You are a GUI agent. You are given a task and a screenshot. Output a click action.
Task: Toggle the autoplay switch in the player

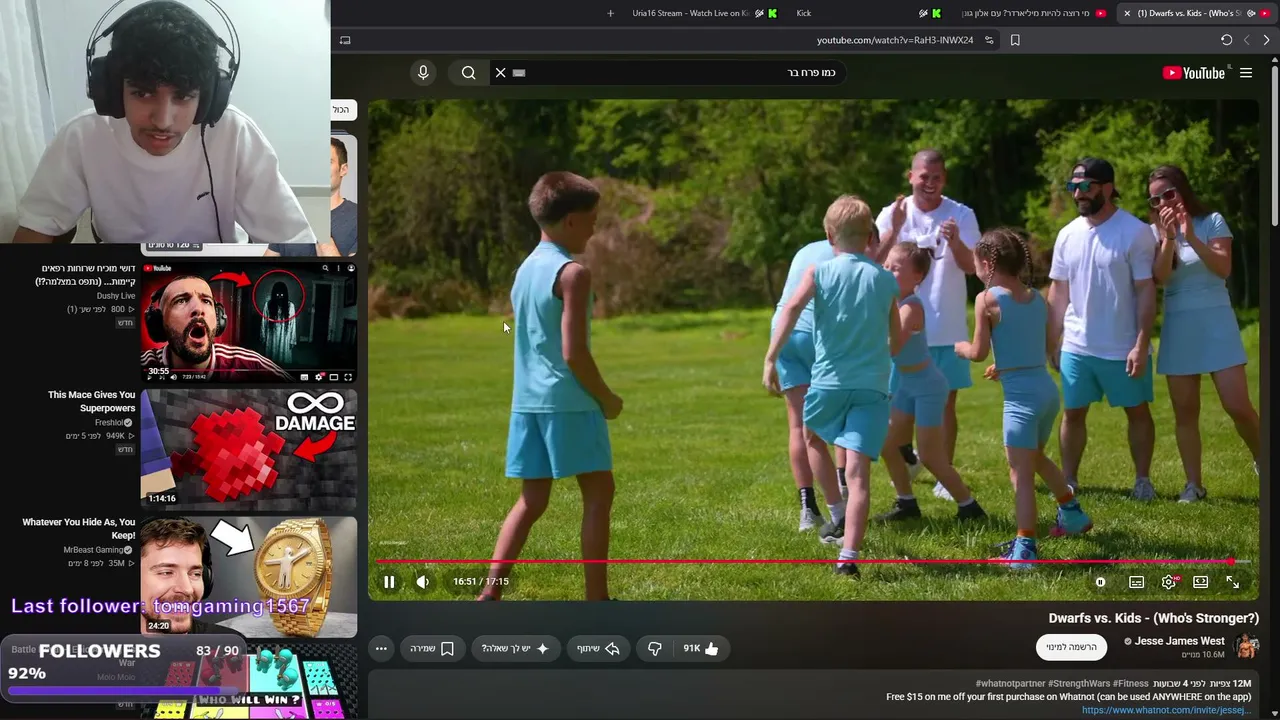(1100, 582)
